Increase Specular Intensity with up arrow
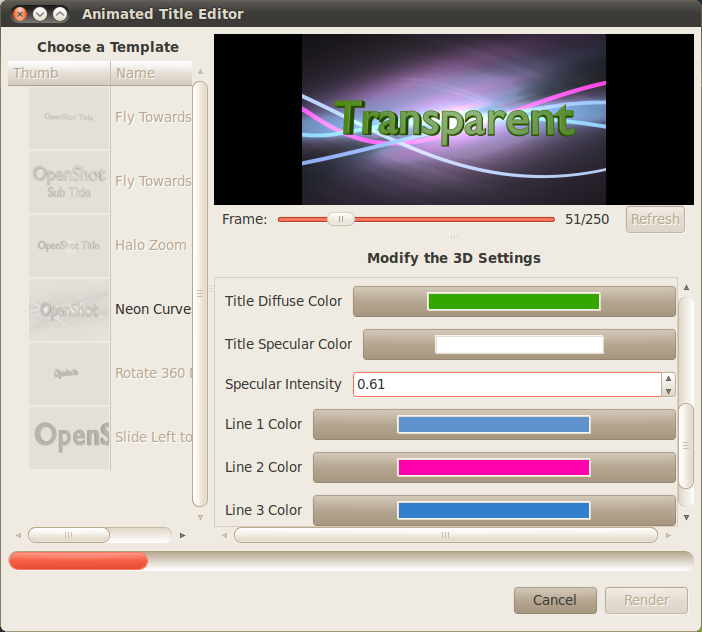Image resolution: width=702 pixels, height=632 pixels. (x=668, y=379)
